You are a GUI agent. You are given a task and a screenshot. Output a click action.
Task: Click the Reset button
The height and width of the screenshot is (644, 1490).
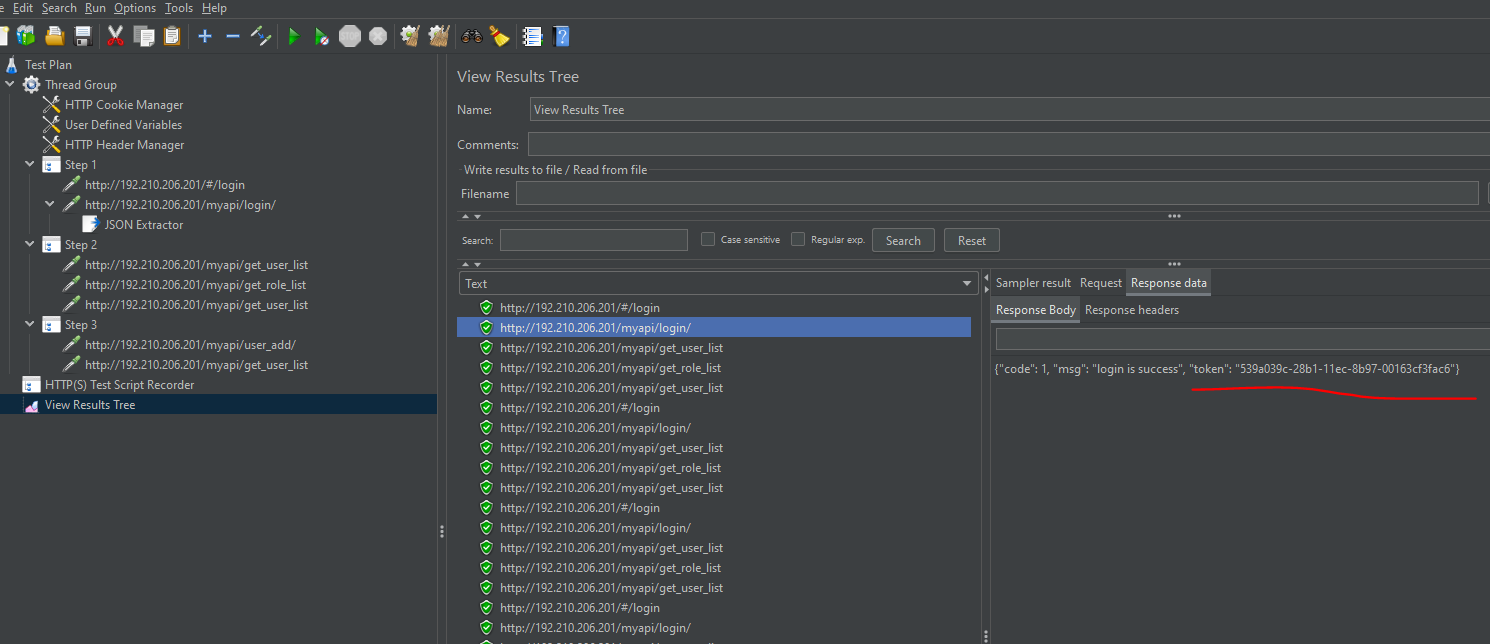(971, 240)
